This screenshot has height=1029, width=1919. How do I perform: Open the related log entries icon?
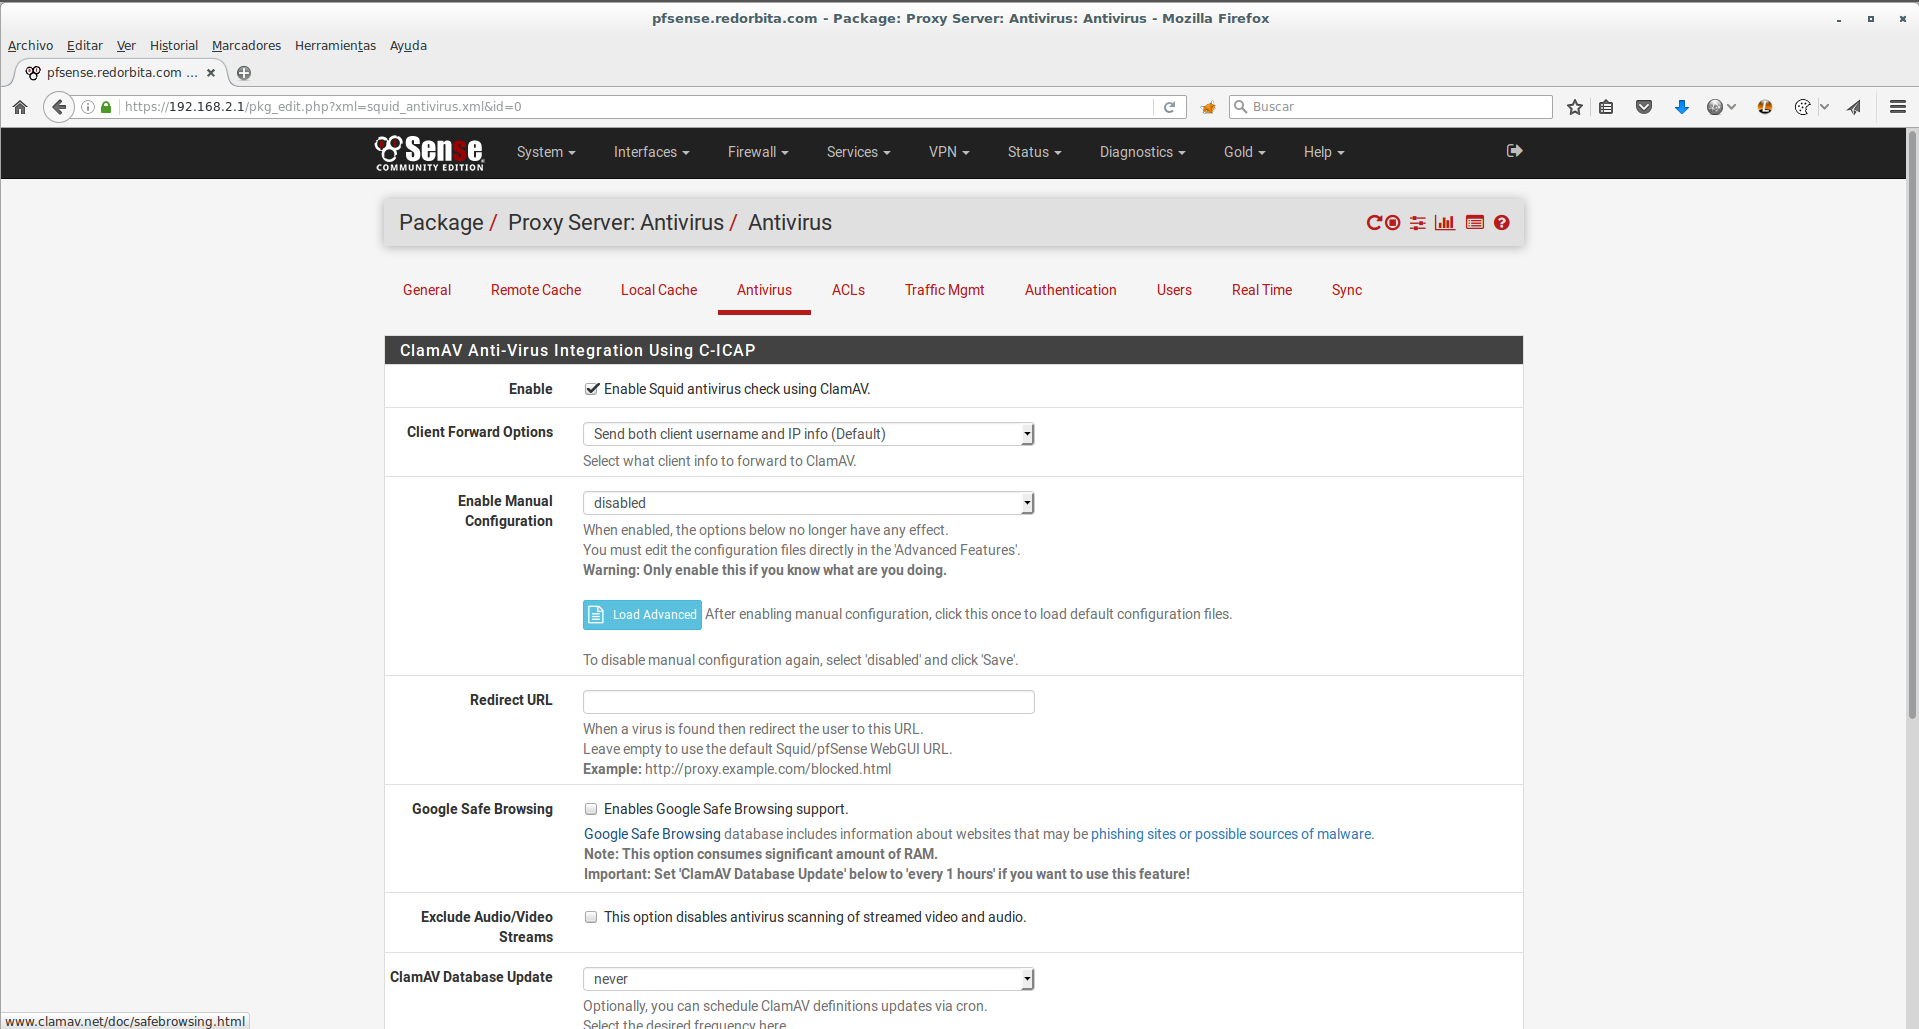pos(1475,223)
